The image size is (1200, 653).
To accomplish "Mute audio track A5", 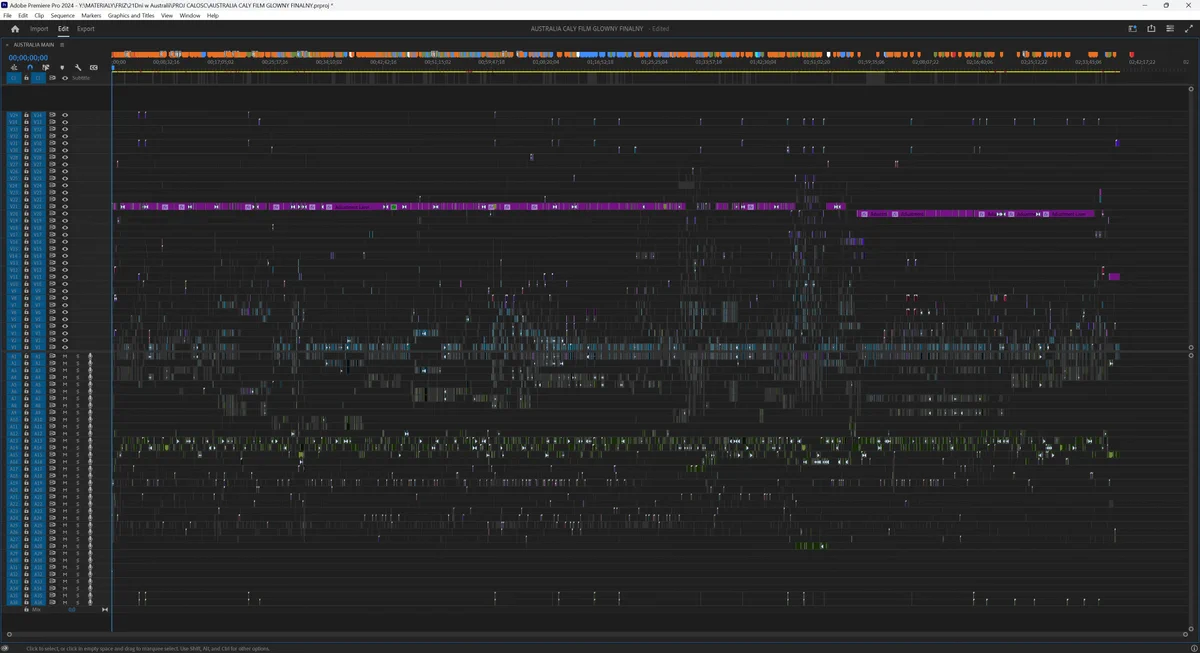I will point(65,384).
